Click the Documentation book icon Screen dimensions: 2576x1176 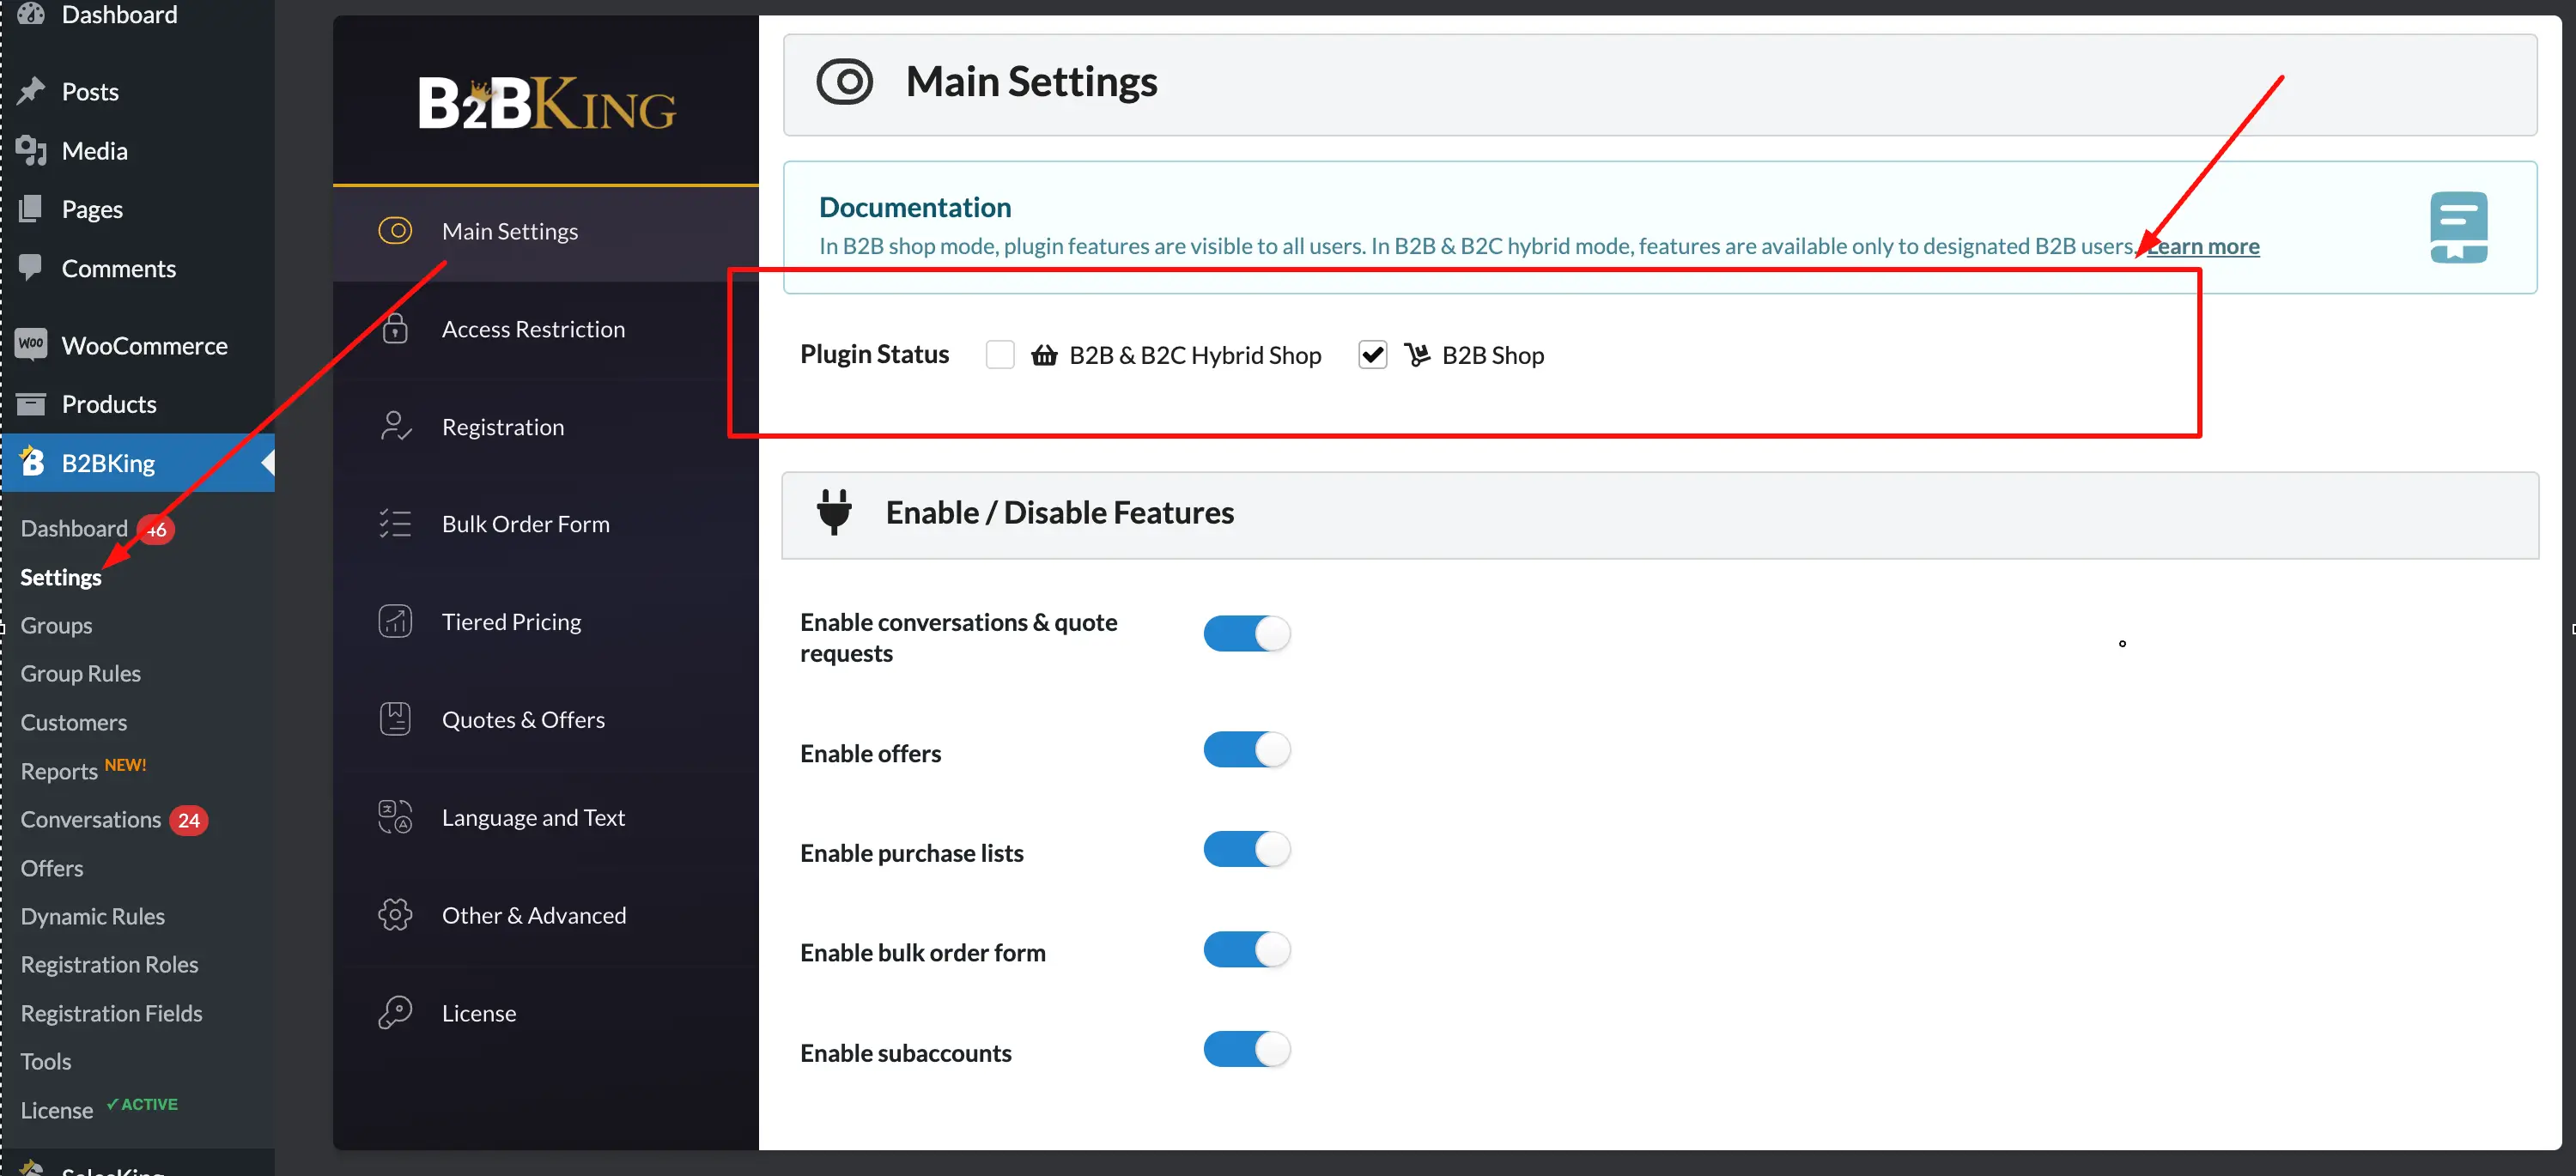(2459, 227)
